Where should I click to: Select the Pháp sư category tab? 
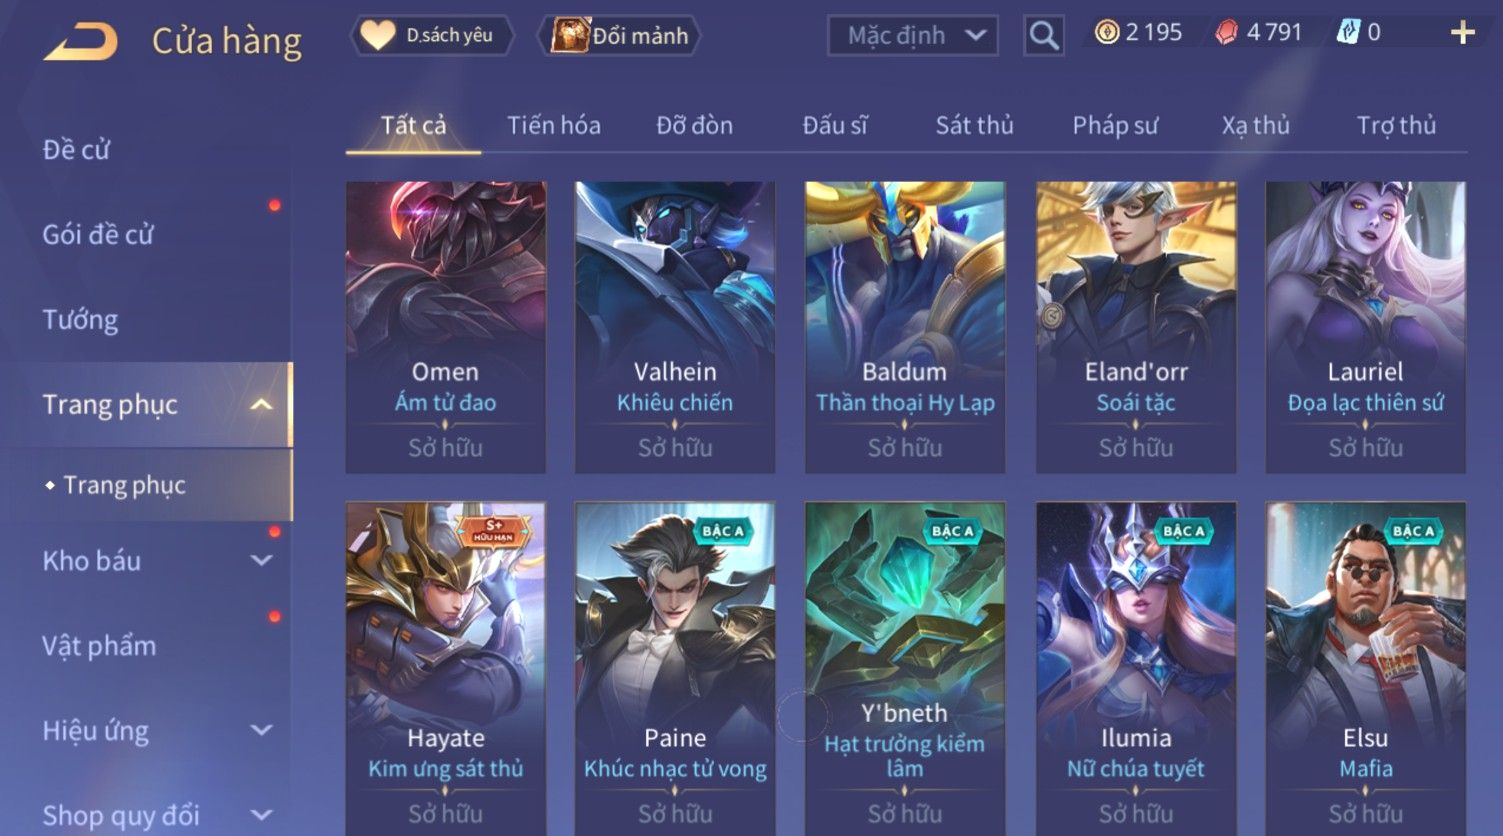(1115, 125)
